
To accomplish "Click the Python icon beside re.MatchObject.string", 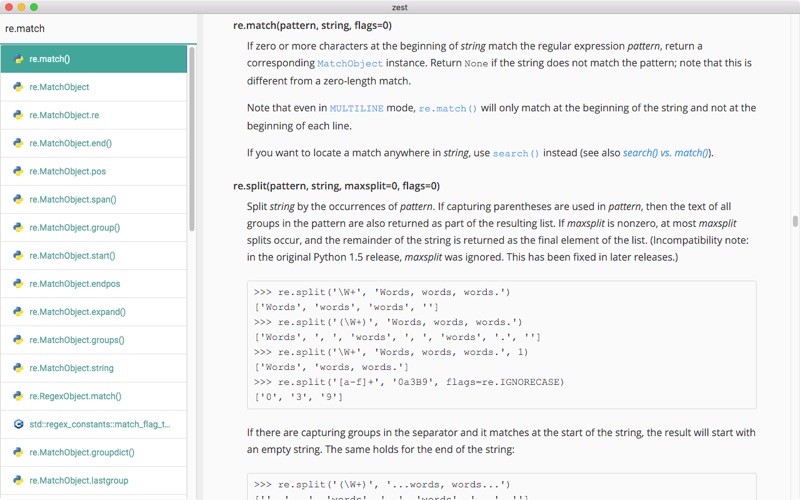I will click(x=18, y=368).
